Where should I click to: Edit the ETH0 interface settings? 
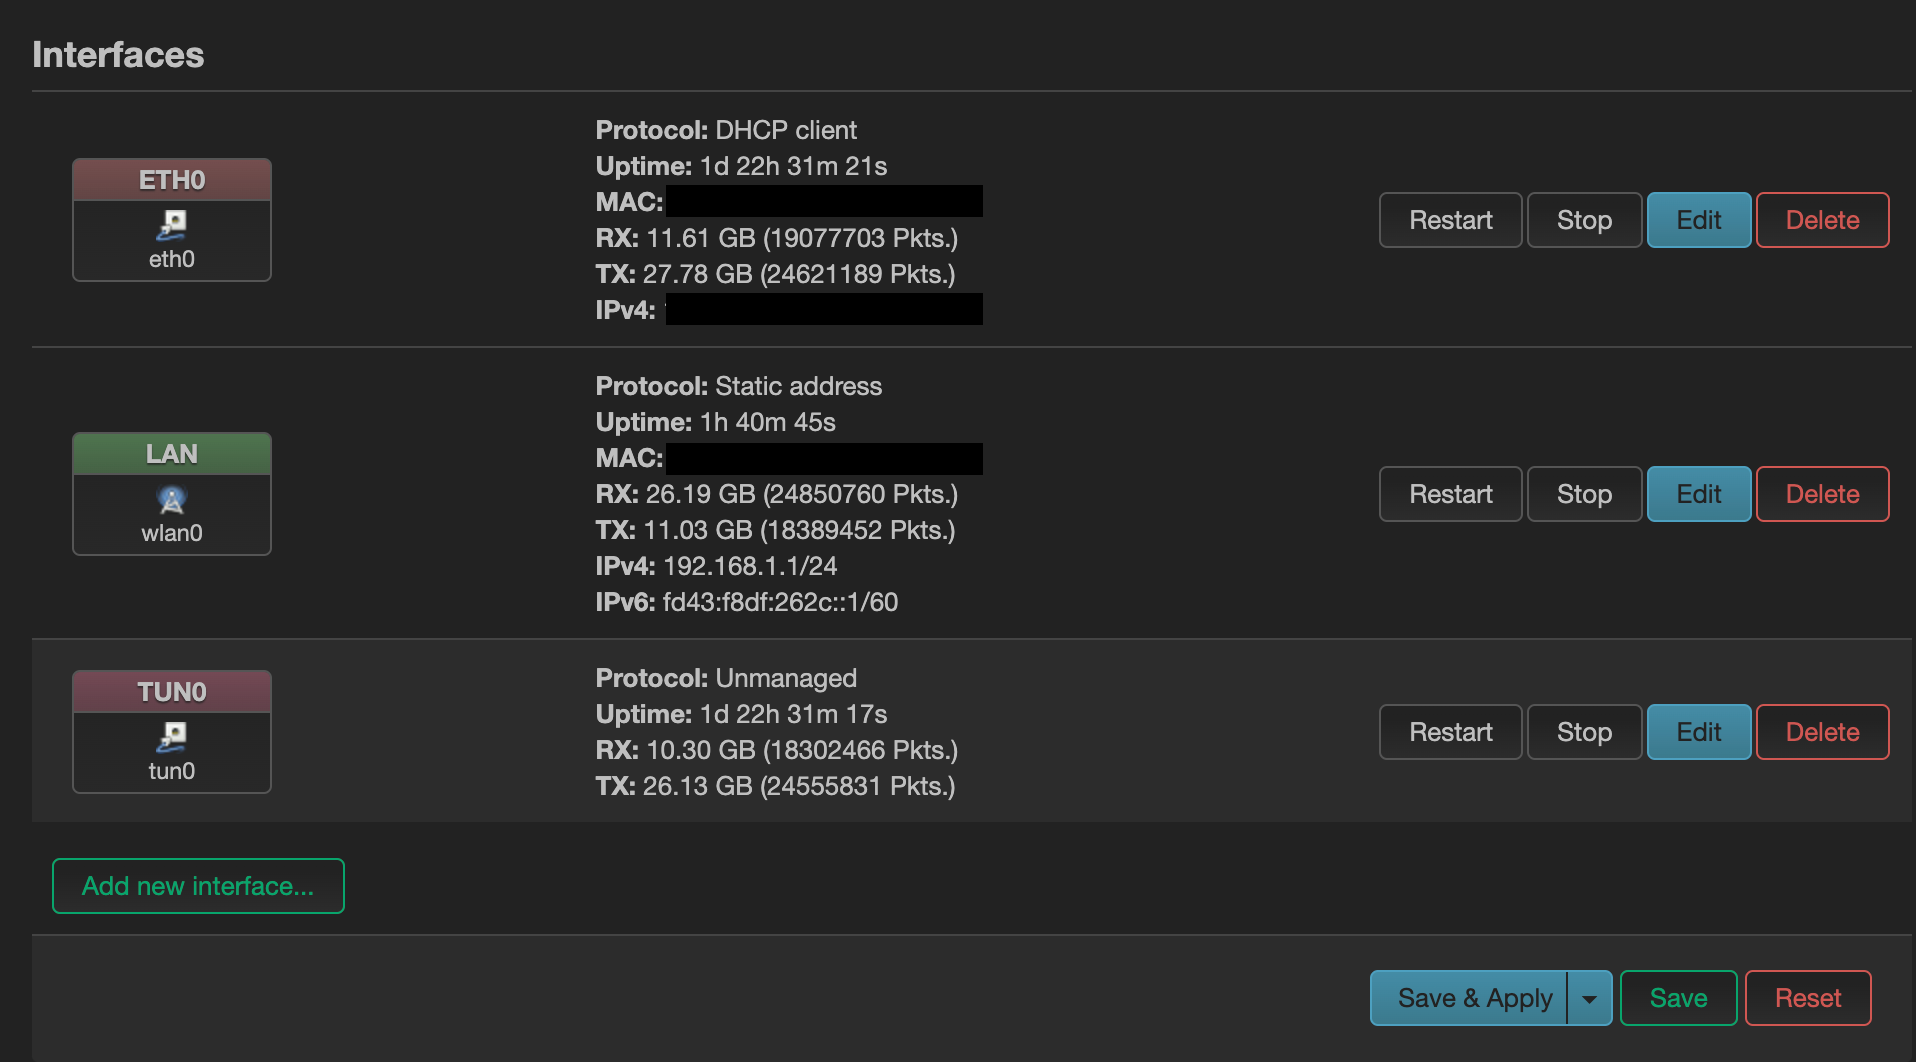click(x=1698, y=220)
